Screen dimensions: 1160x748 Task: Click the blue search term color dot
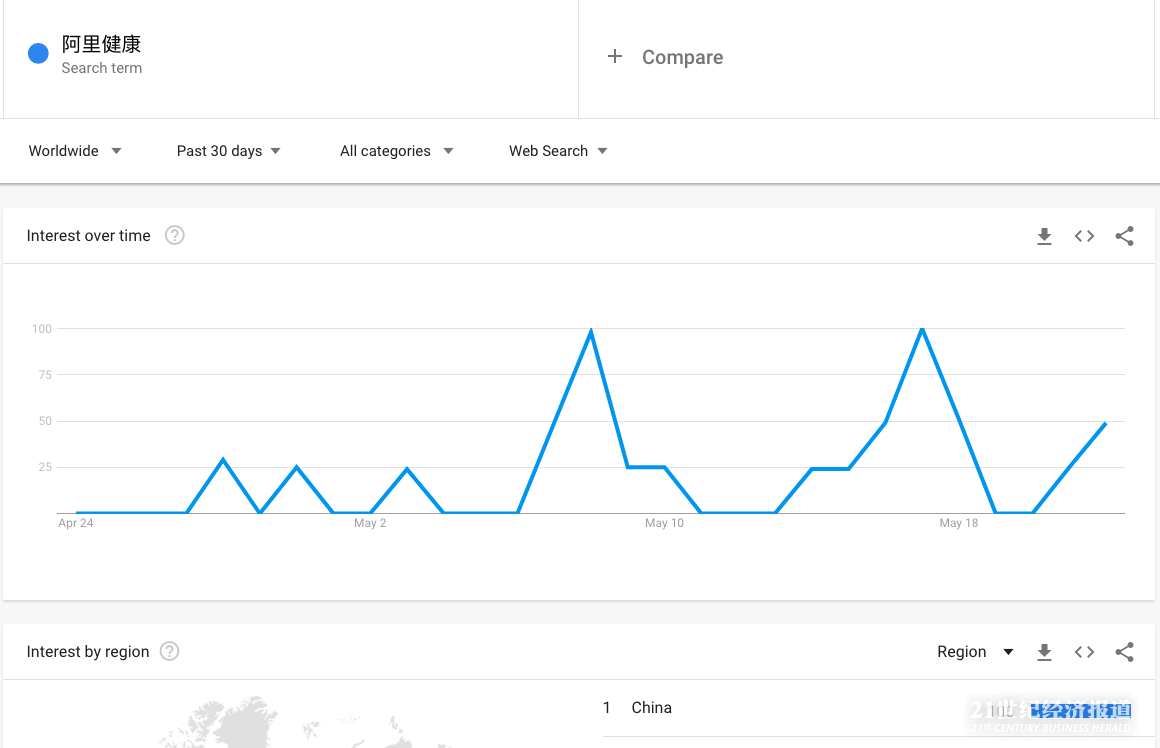coord(38,54)
